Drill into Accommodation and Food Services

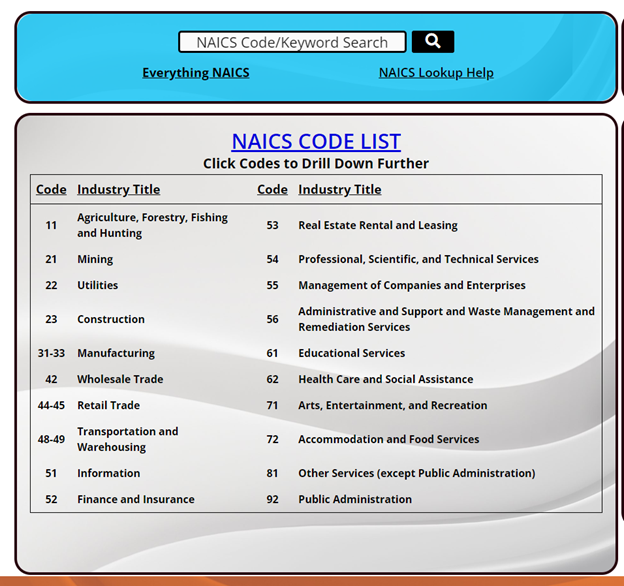[x=388, y=439]
